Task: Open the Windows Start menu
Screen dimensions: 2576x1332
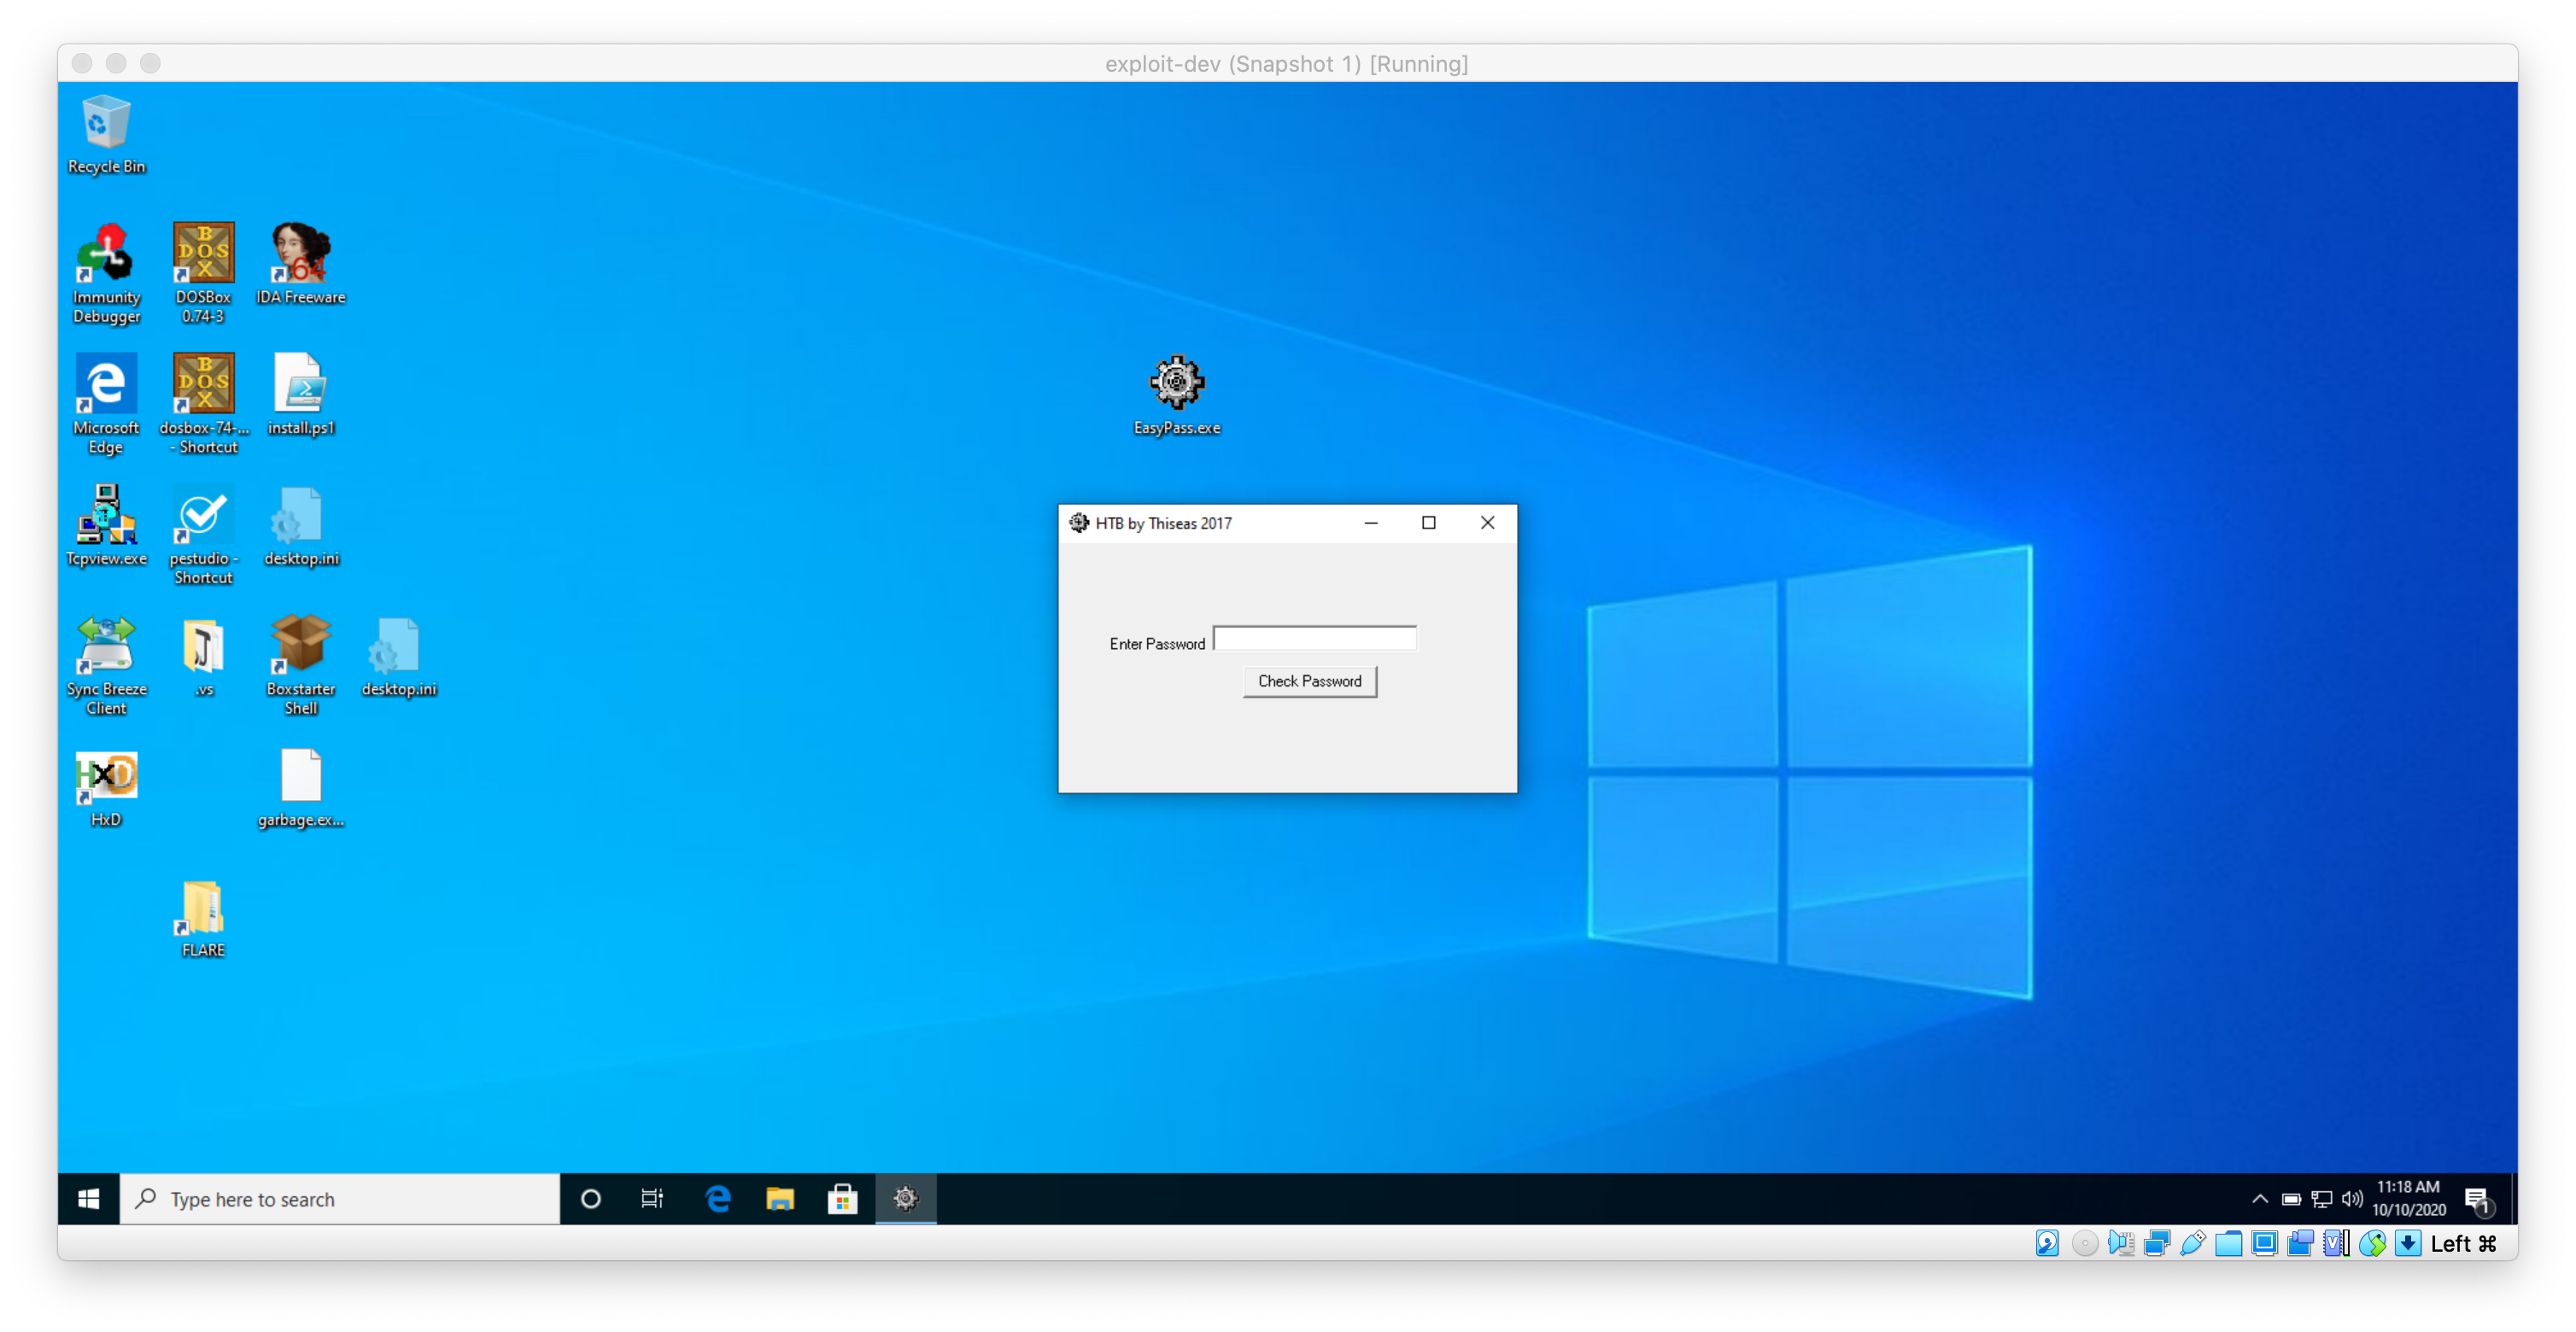Action: [x=88, y=1198]
